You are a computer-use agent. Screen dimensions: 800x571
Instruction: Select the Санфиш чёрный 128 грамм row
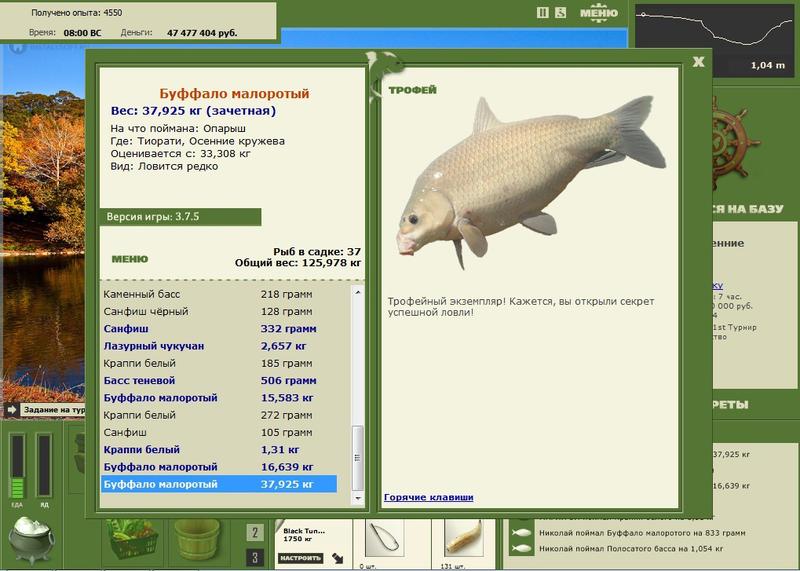pos(219,311)
